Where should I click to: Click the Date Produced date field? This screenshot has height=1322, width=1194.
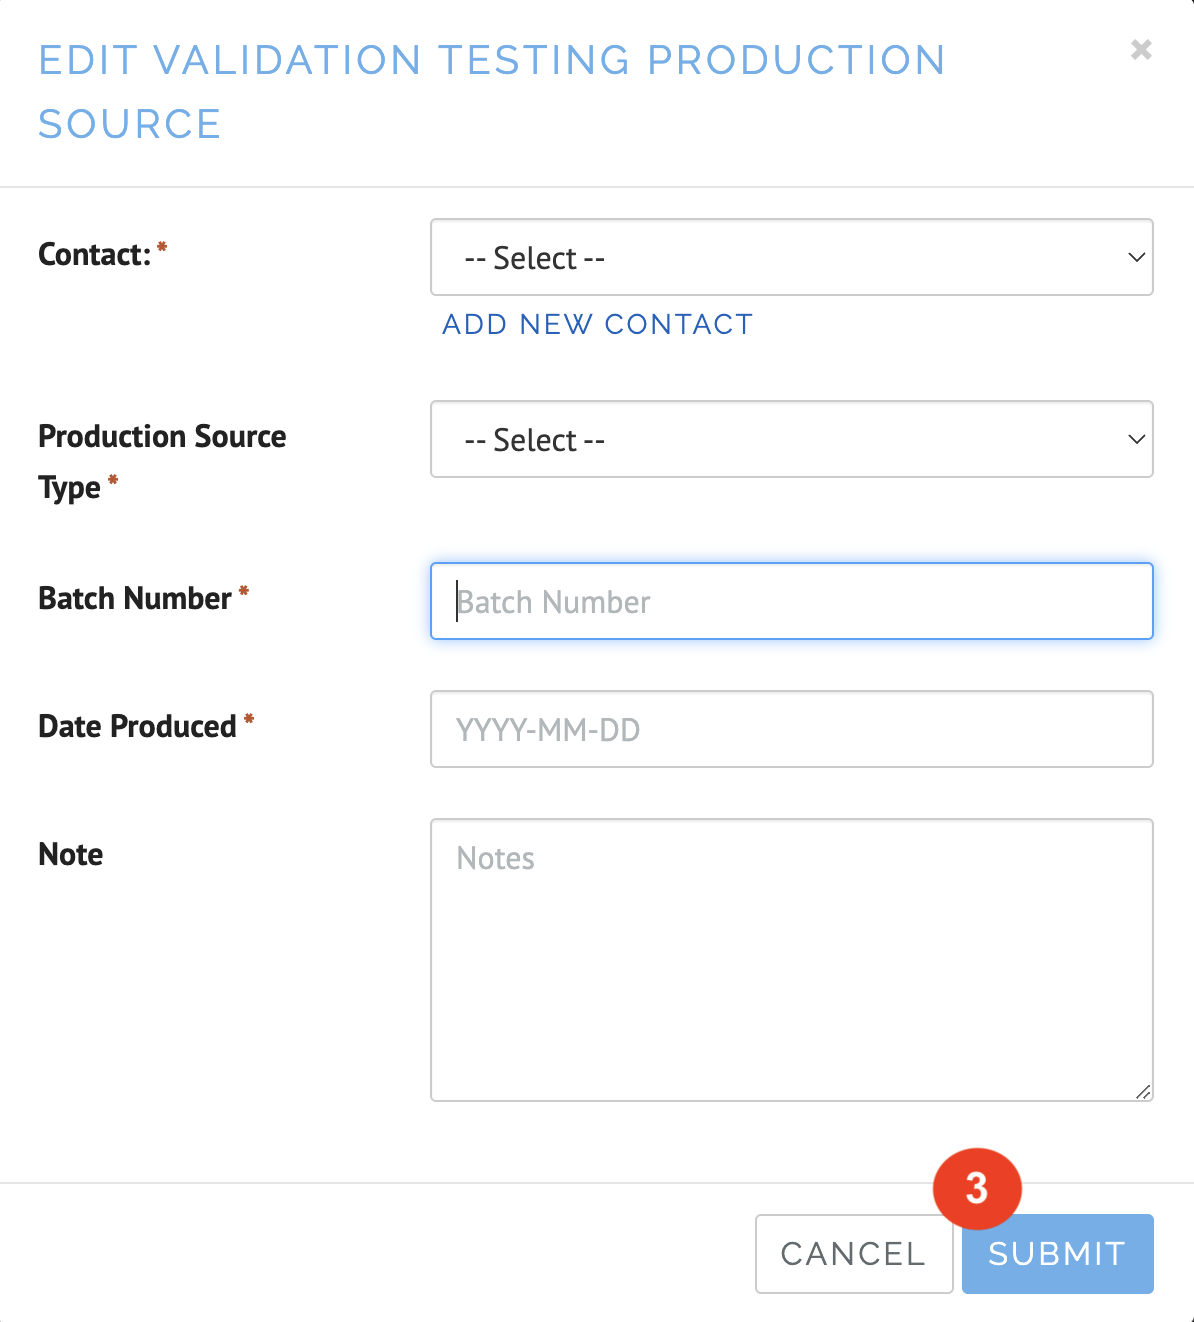coord(790,730)
